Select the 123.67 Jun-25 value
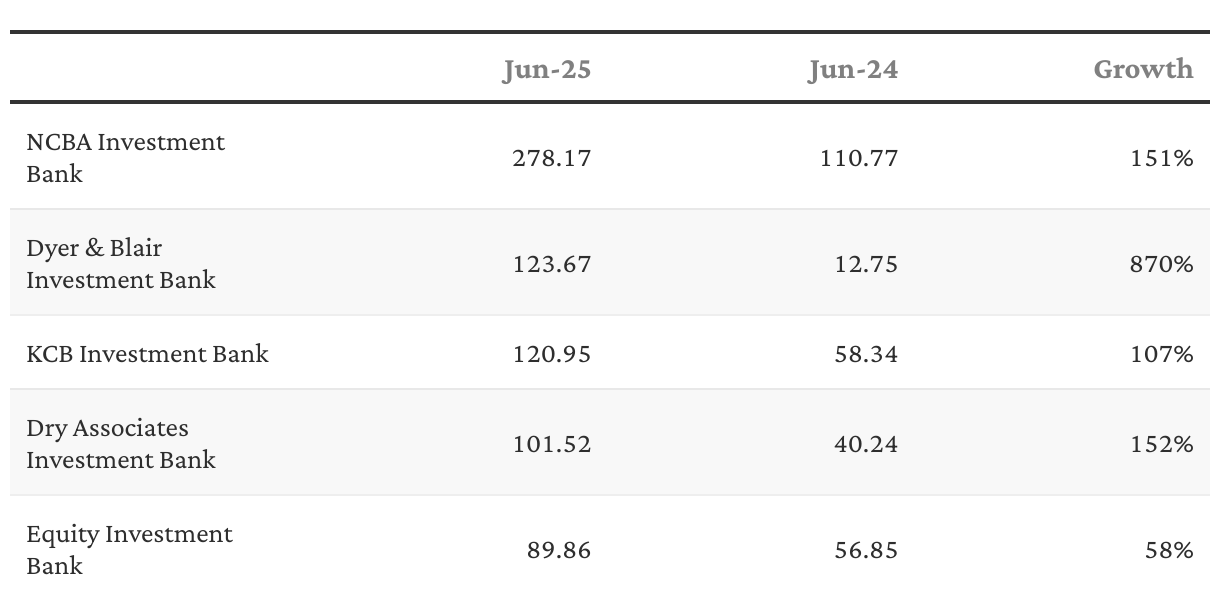 click(552, 264)
